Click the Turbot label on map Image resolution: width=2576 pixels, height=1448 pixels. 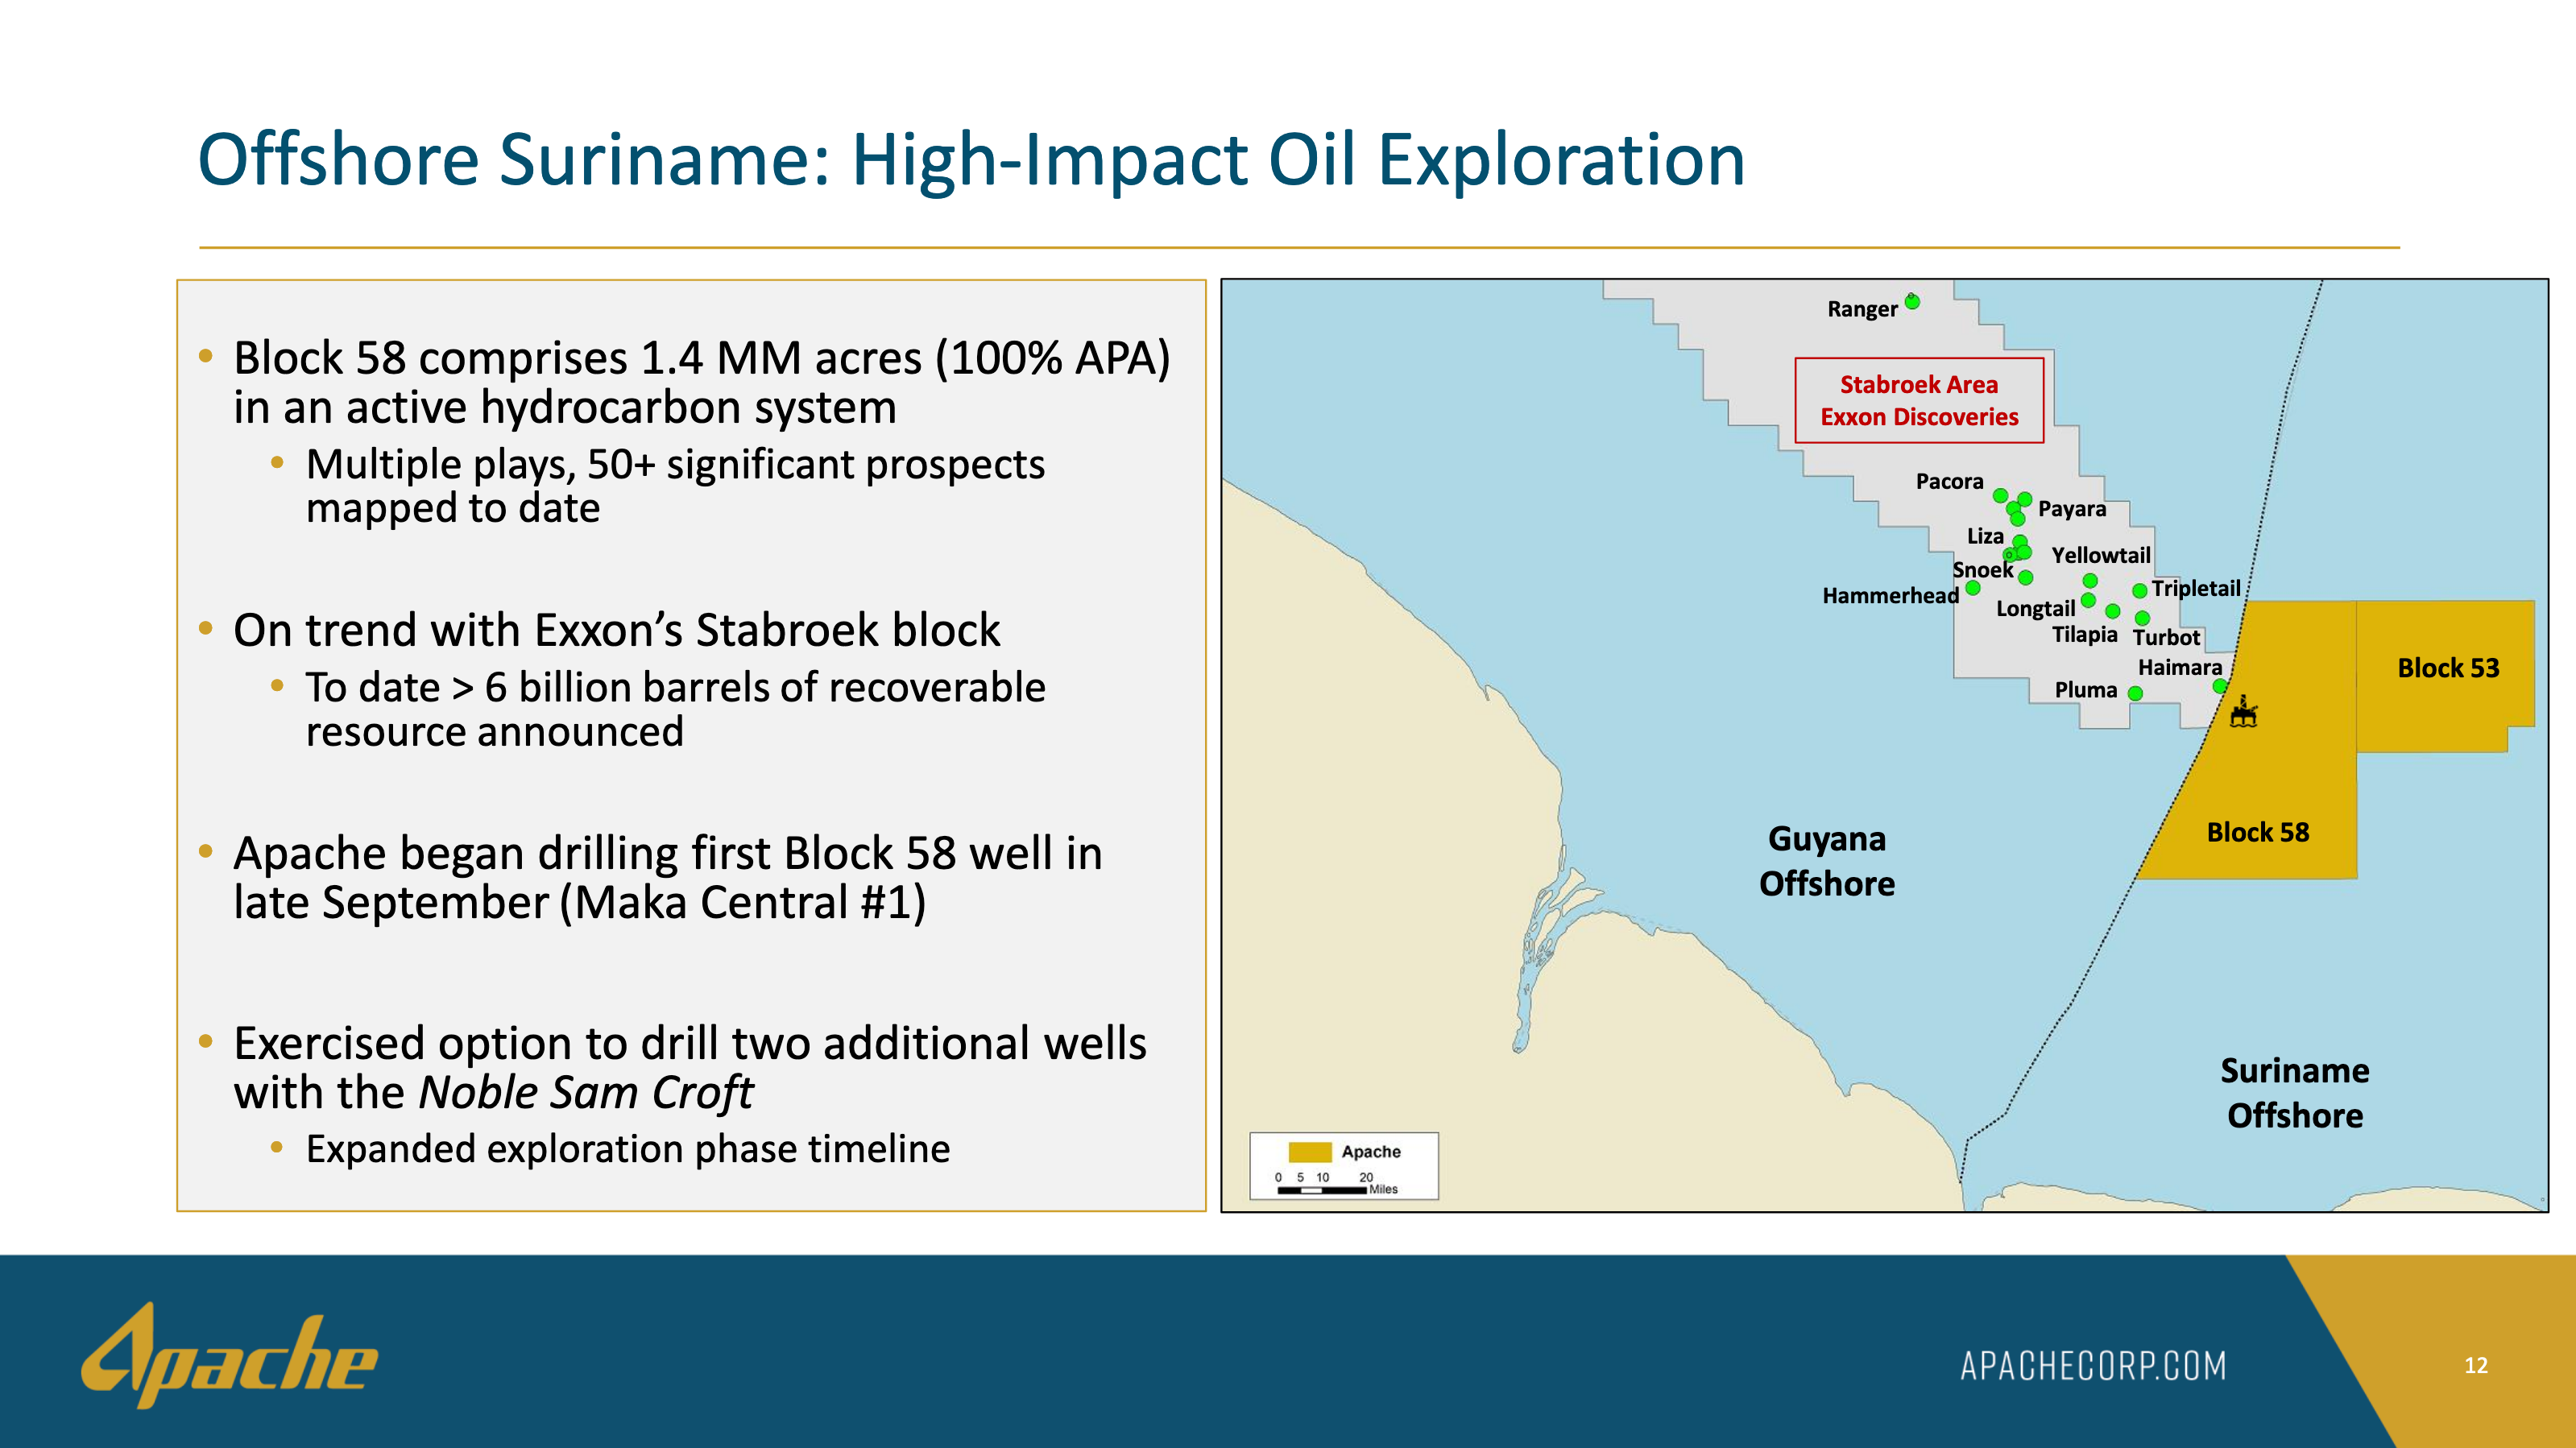[x=2166, y=638]
